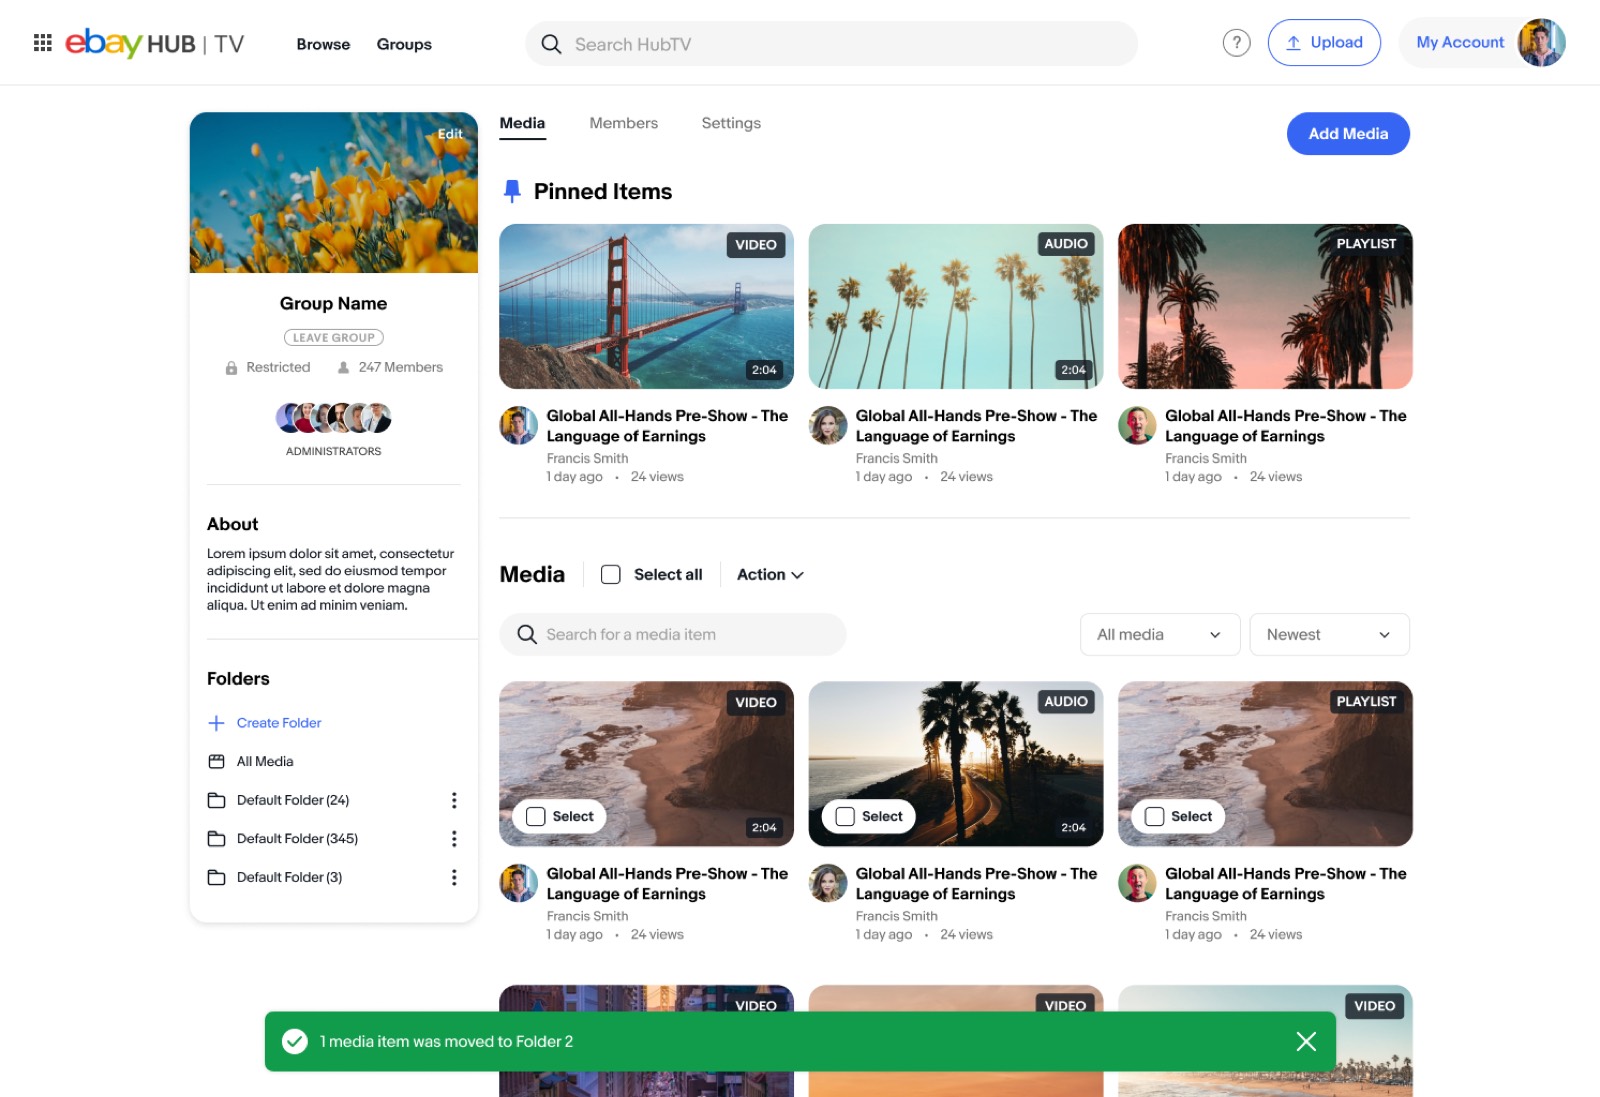The height and width of the screenshot is (1097, 1600).
Task: Switch to the Settings tab
Action: point(731,123)
